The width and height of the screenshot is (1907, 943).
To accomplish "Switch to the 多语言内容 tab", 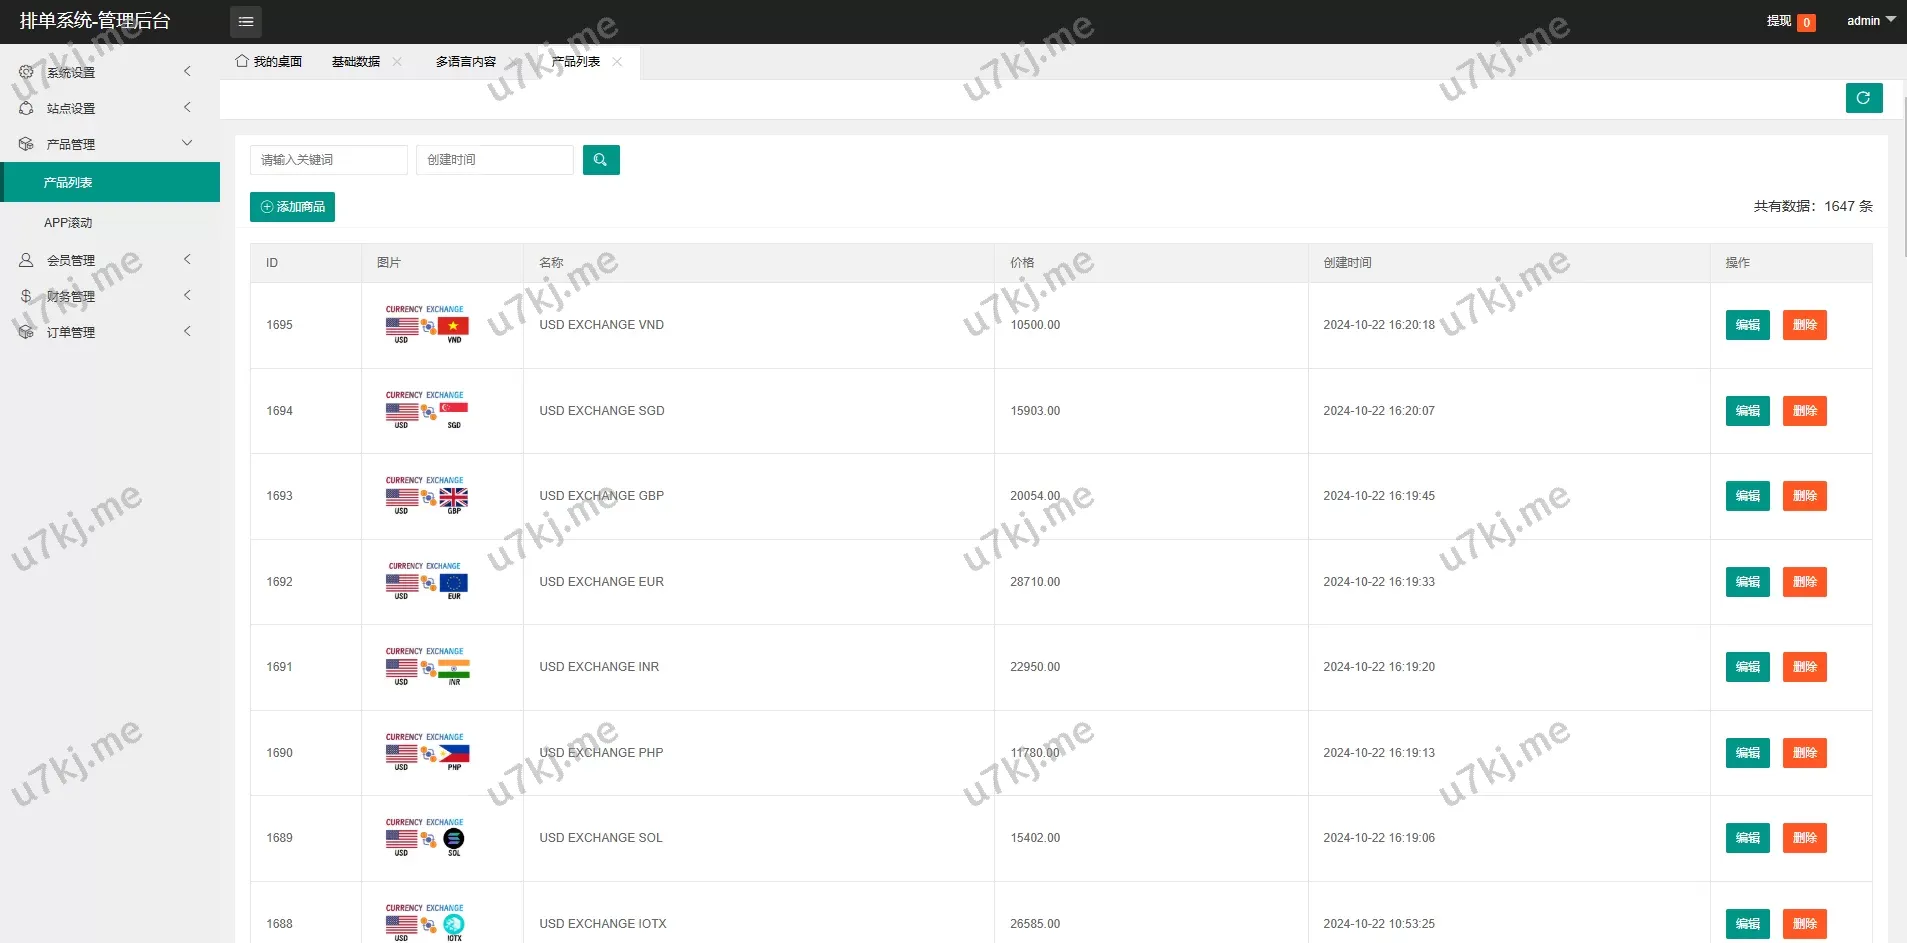I will tap(465, 62).
